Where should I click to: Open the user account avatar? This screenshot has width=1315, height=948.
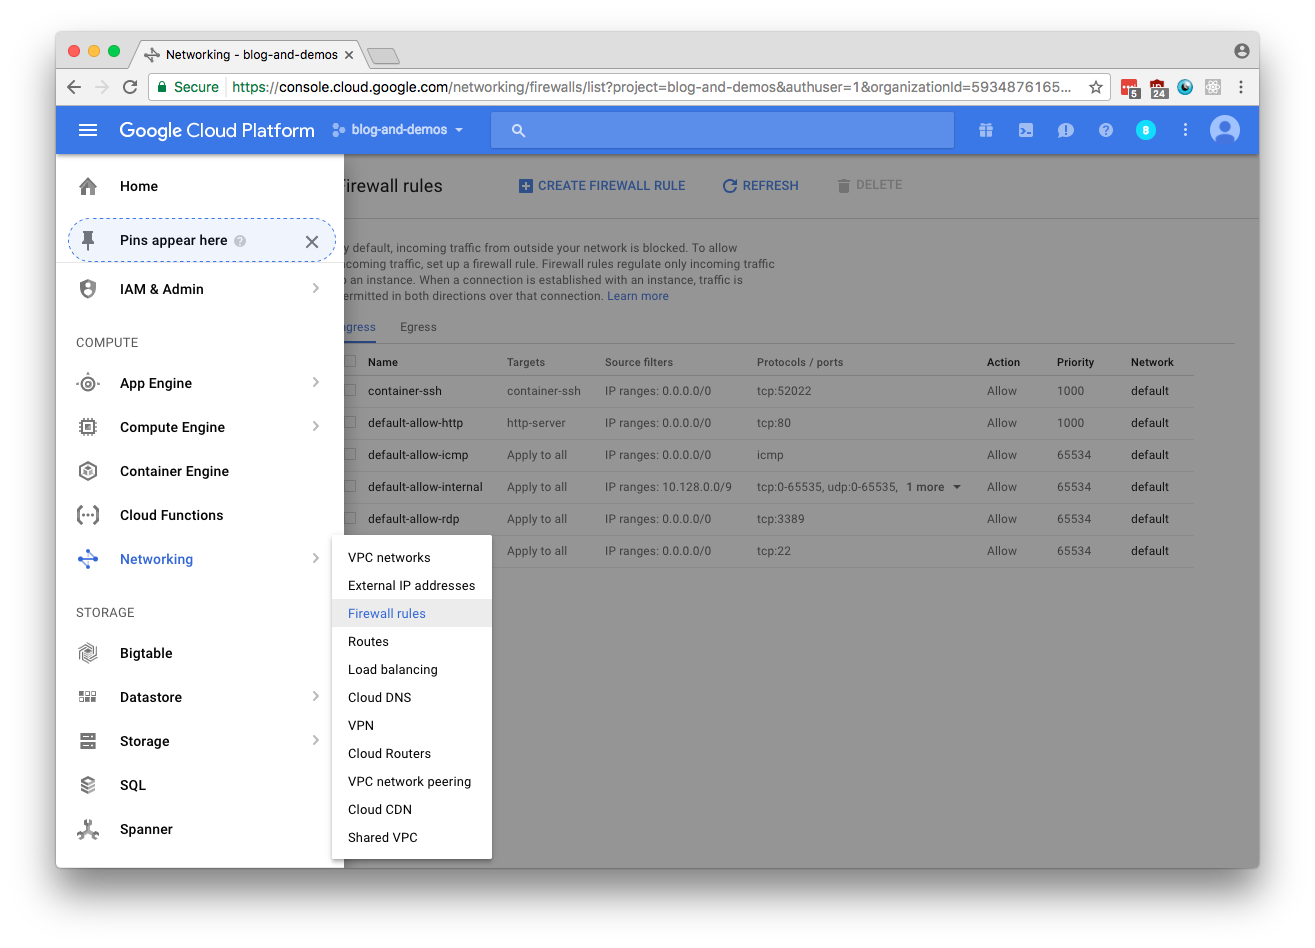coord(1225,130)
